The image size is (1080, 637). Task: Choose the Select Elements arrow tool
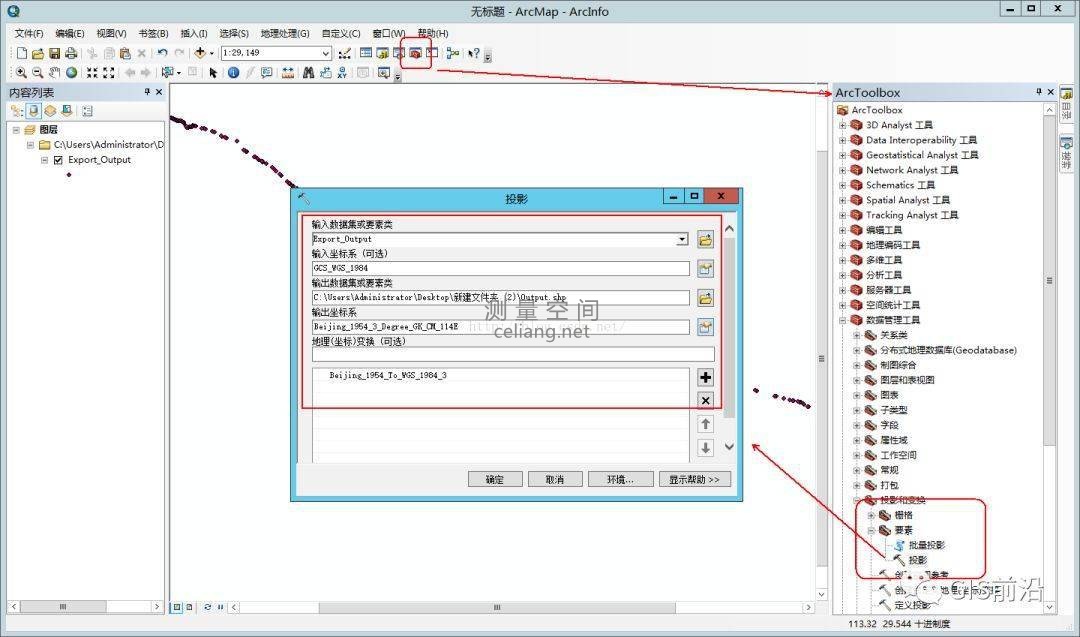213,72
